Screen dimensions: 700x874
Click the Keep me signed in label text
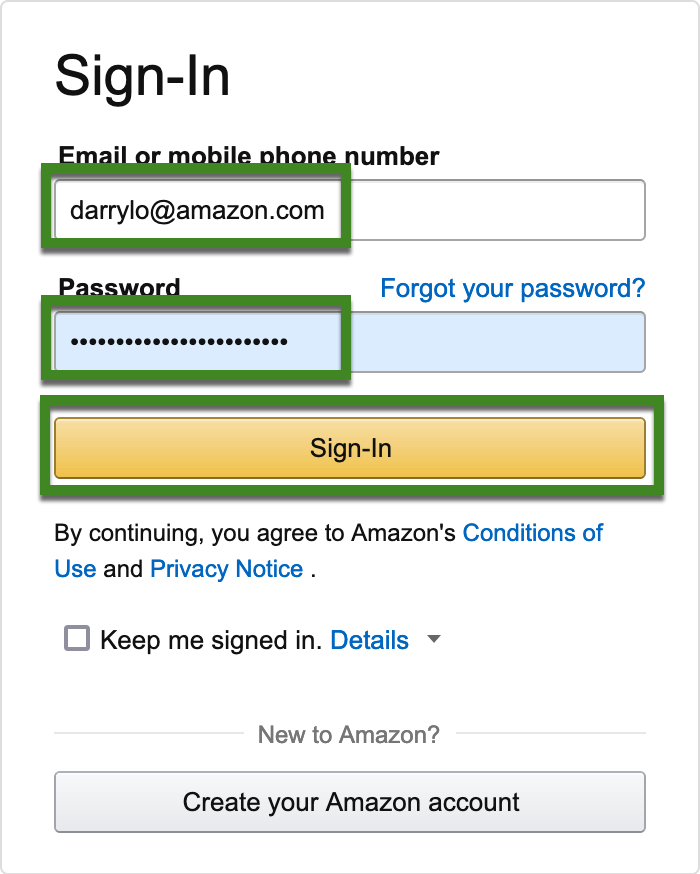[211, 640]
